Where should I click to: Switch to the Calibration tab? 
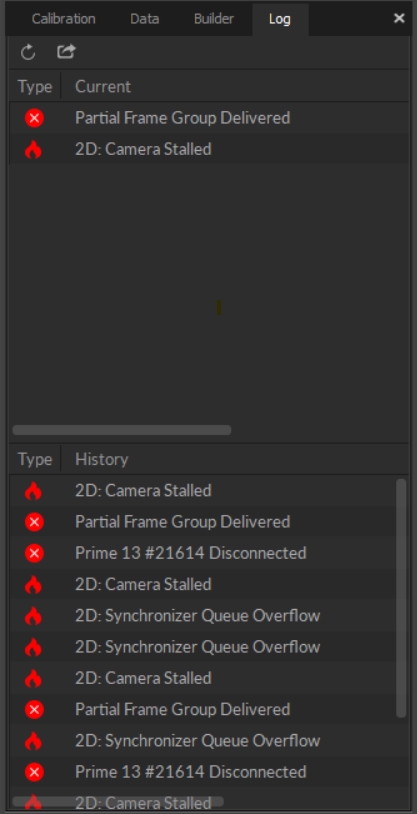click(x=63, y=19)
